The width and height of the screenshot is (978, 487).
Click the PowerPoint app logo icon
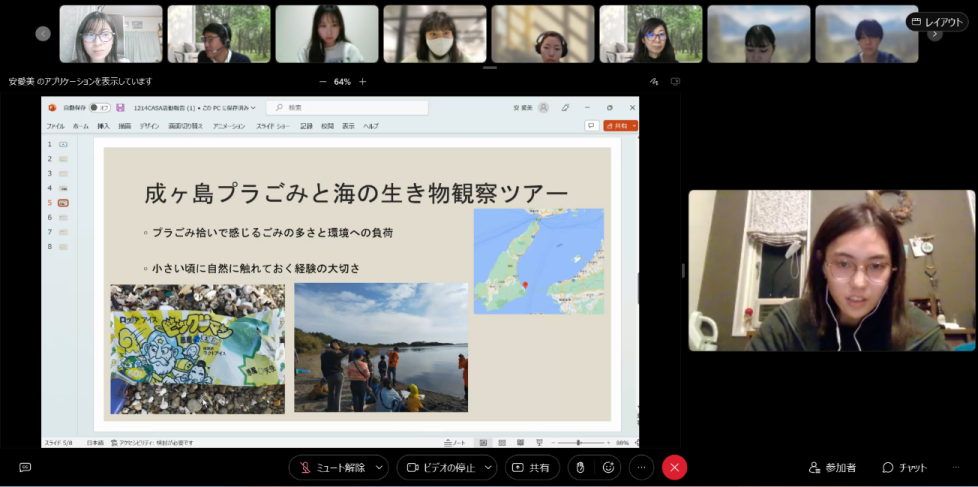pyautogui.click(x=52, y=107)
